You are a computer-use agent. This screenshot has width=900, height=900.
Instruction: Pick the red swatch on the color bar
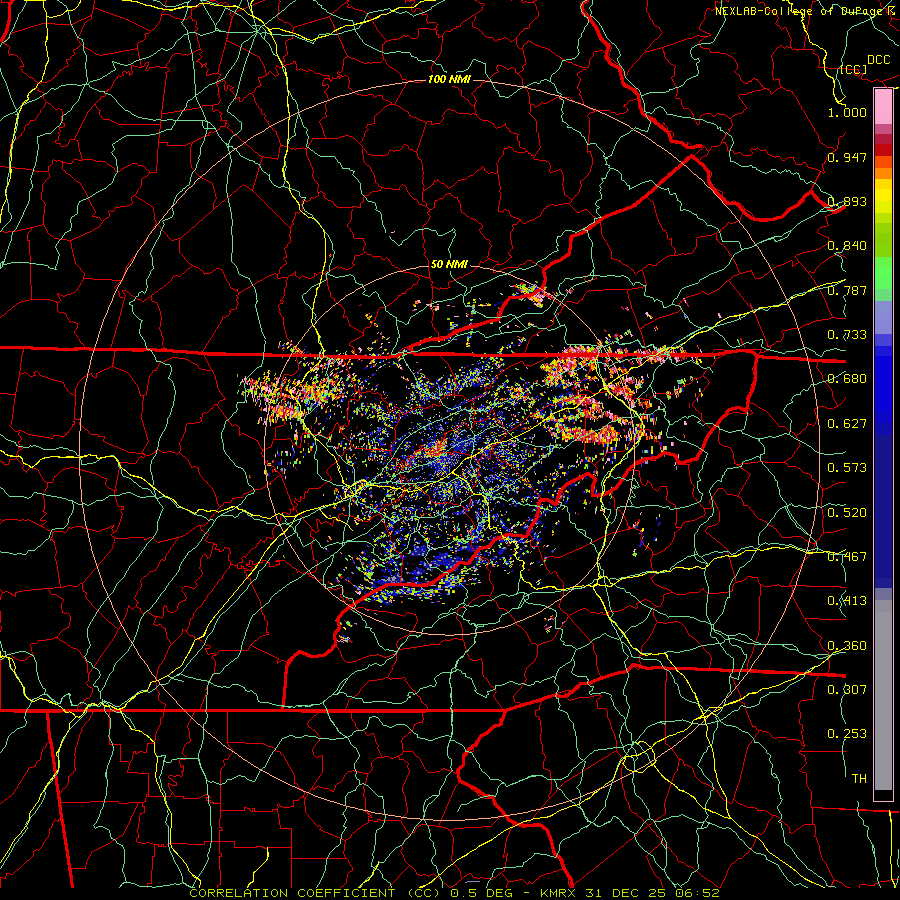883,149
